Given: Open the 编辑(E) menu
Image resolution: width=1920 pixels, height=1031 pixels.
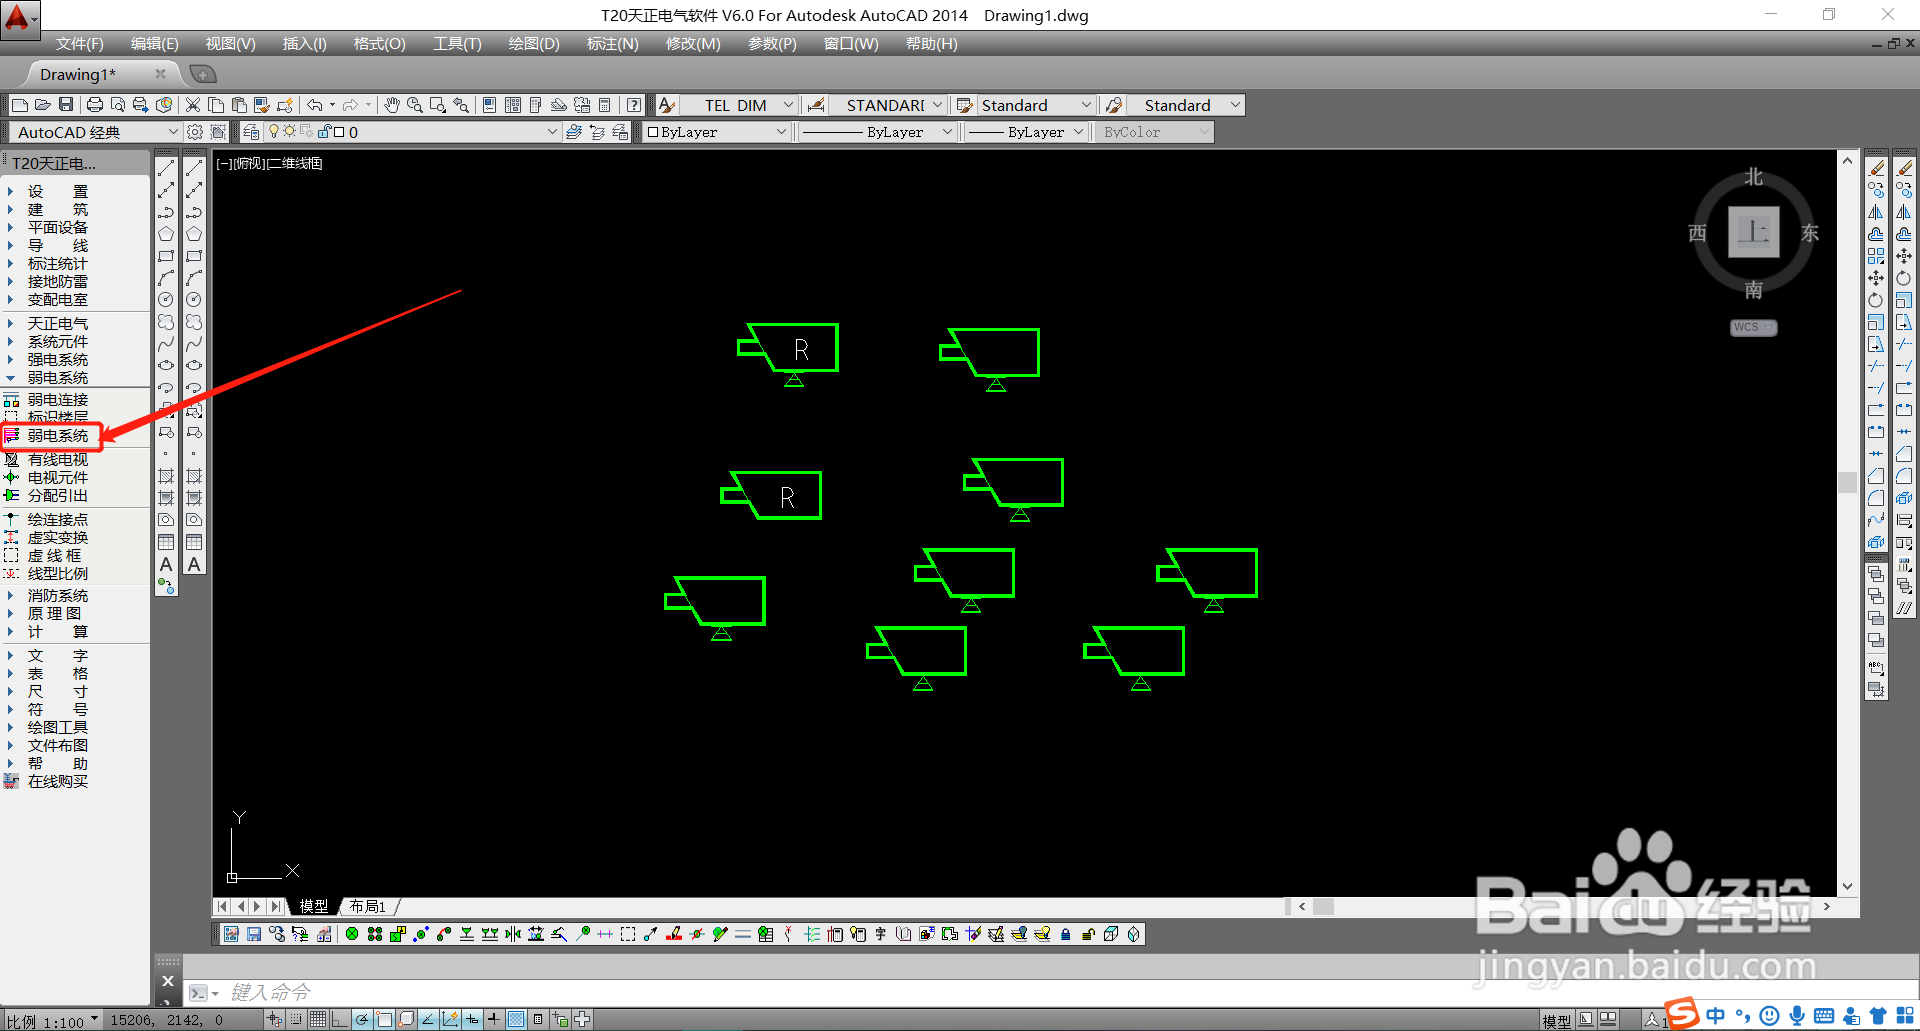Looking at the screenshot, I should point(155,44).
